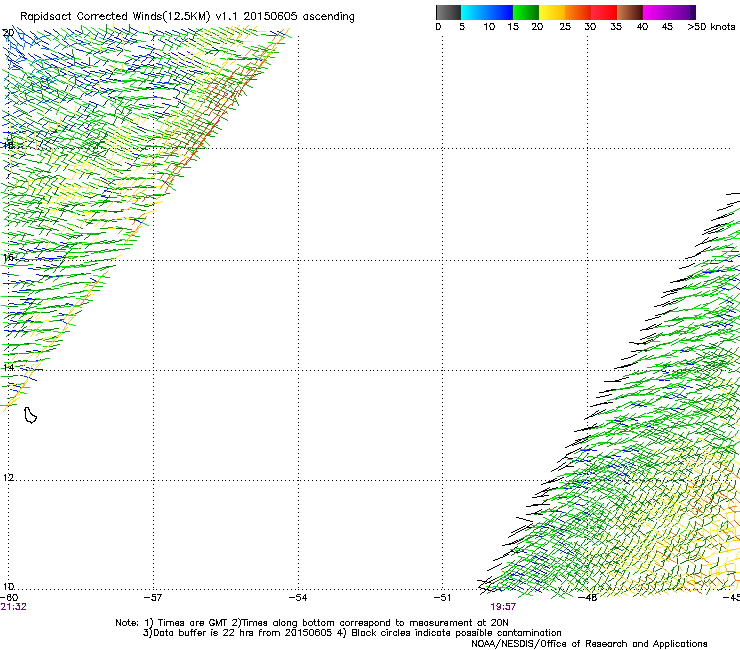
Task: Click the Rapidscat Corrected Winds title text
Action: click(187, 16)
